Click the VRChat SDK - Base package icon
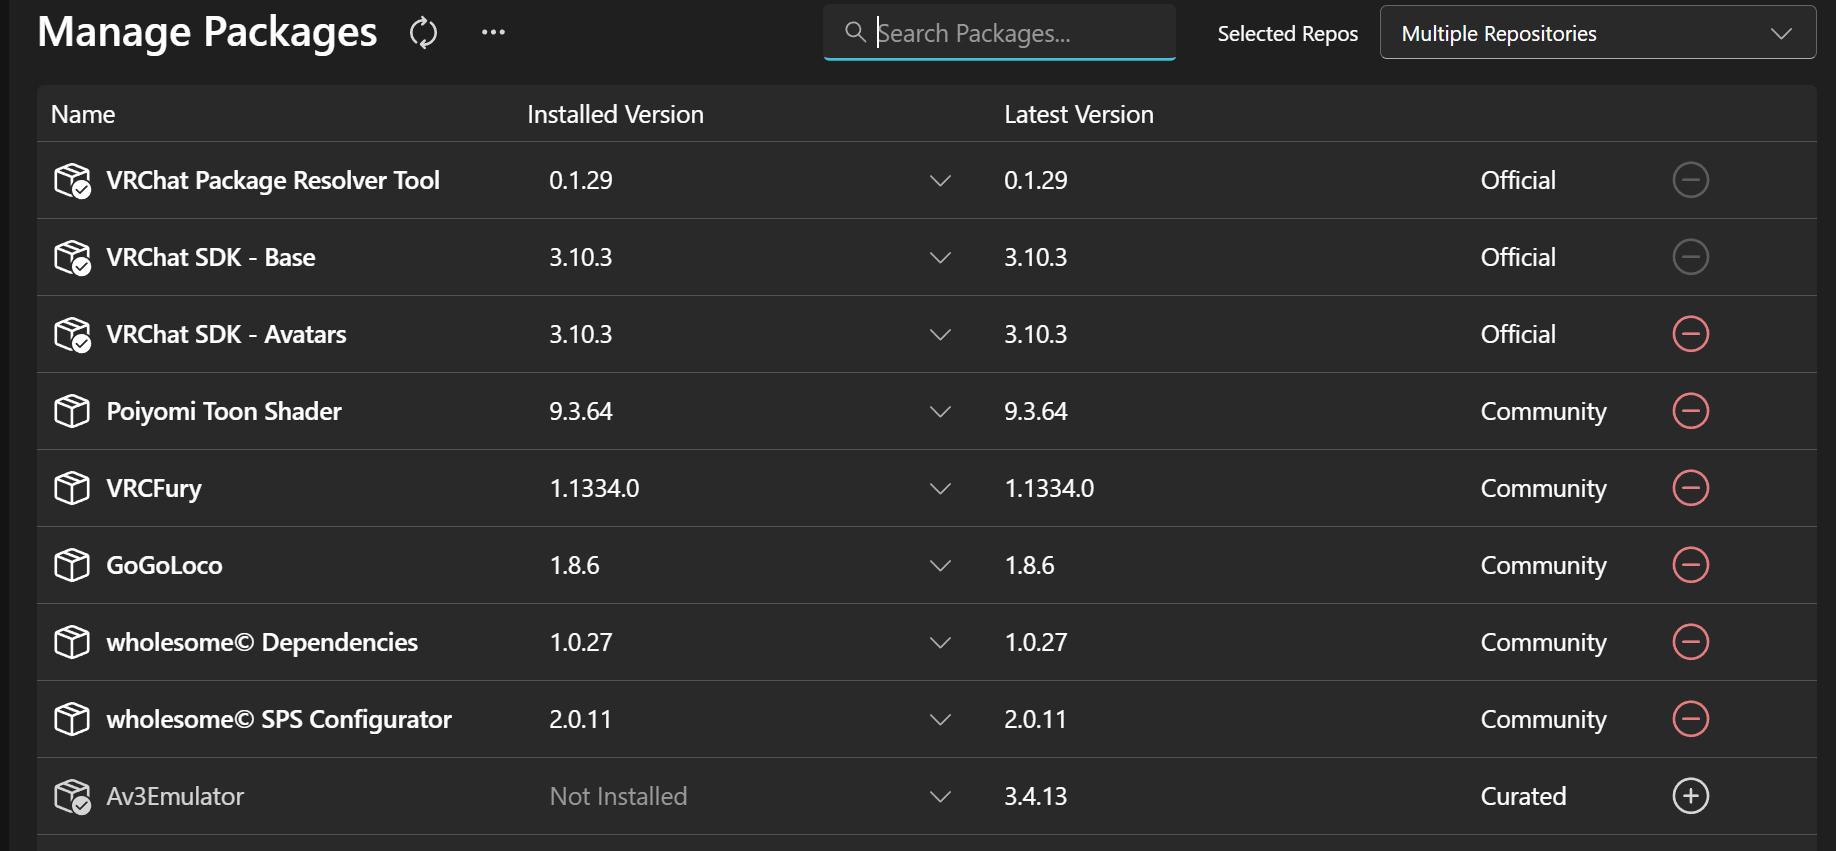 click(x=72, y=258)
